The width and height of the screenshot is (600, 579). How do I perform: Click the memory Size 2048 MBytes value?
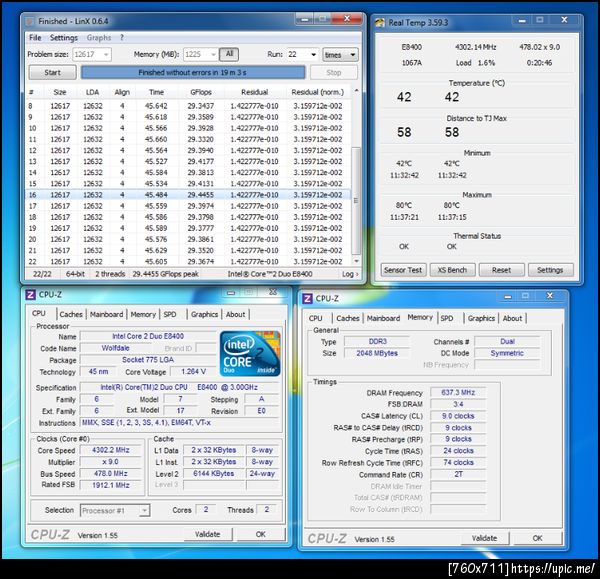pyautogui.click(x=377, y=353)
